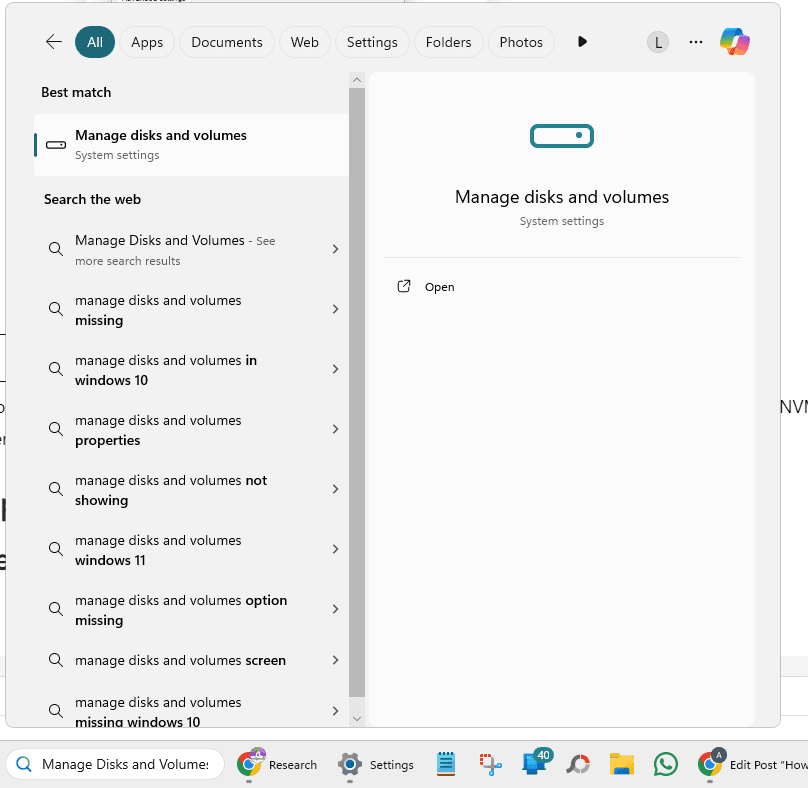Switch to the Folders filter tab
This screenshot has height=788, width=808.
[x=448, y=42]
